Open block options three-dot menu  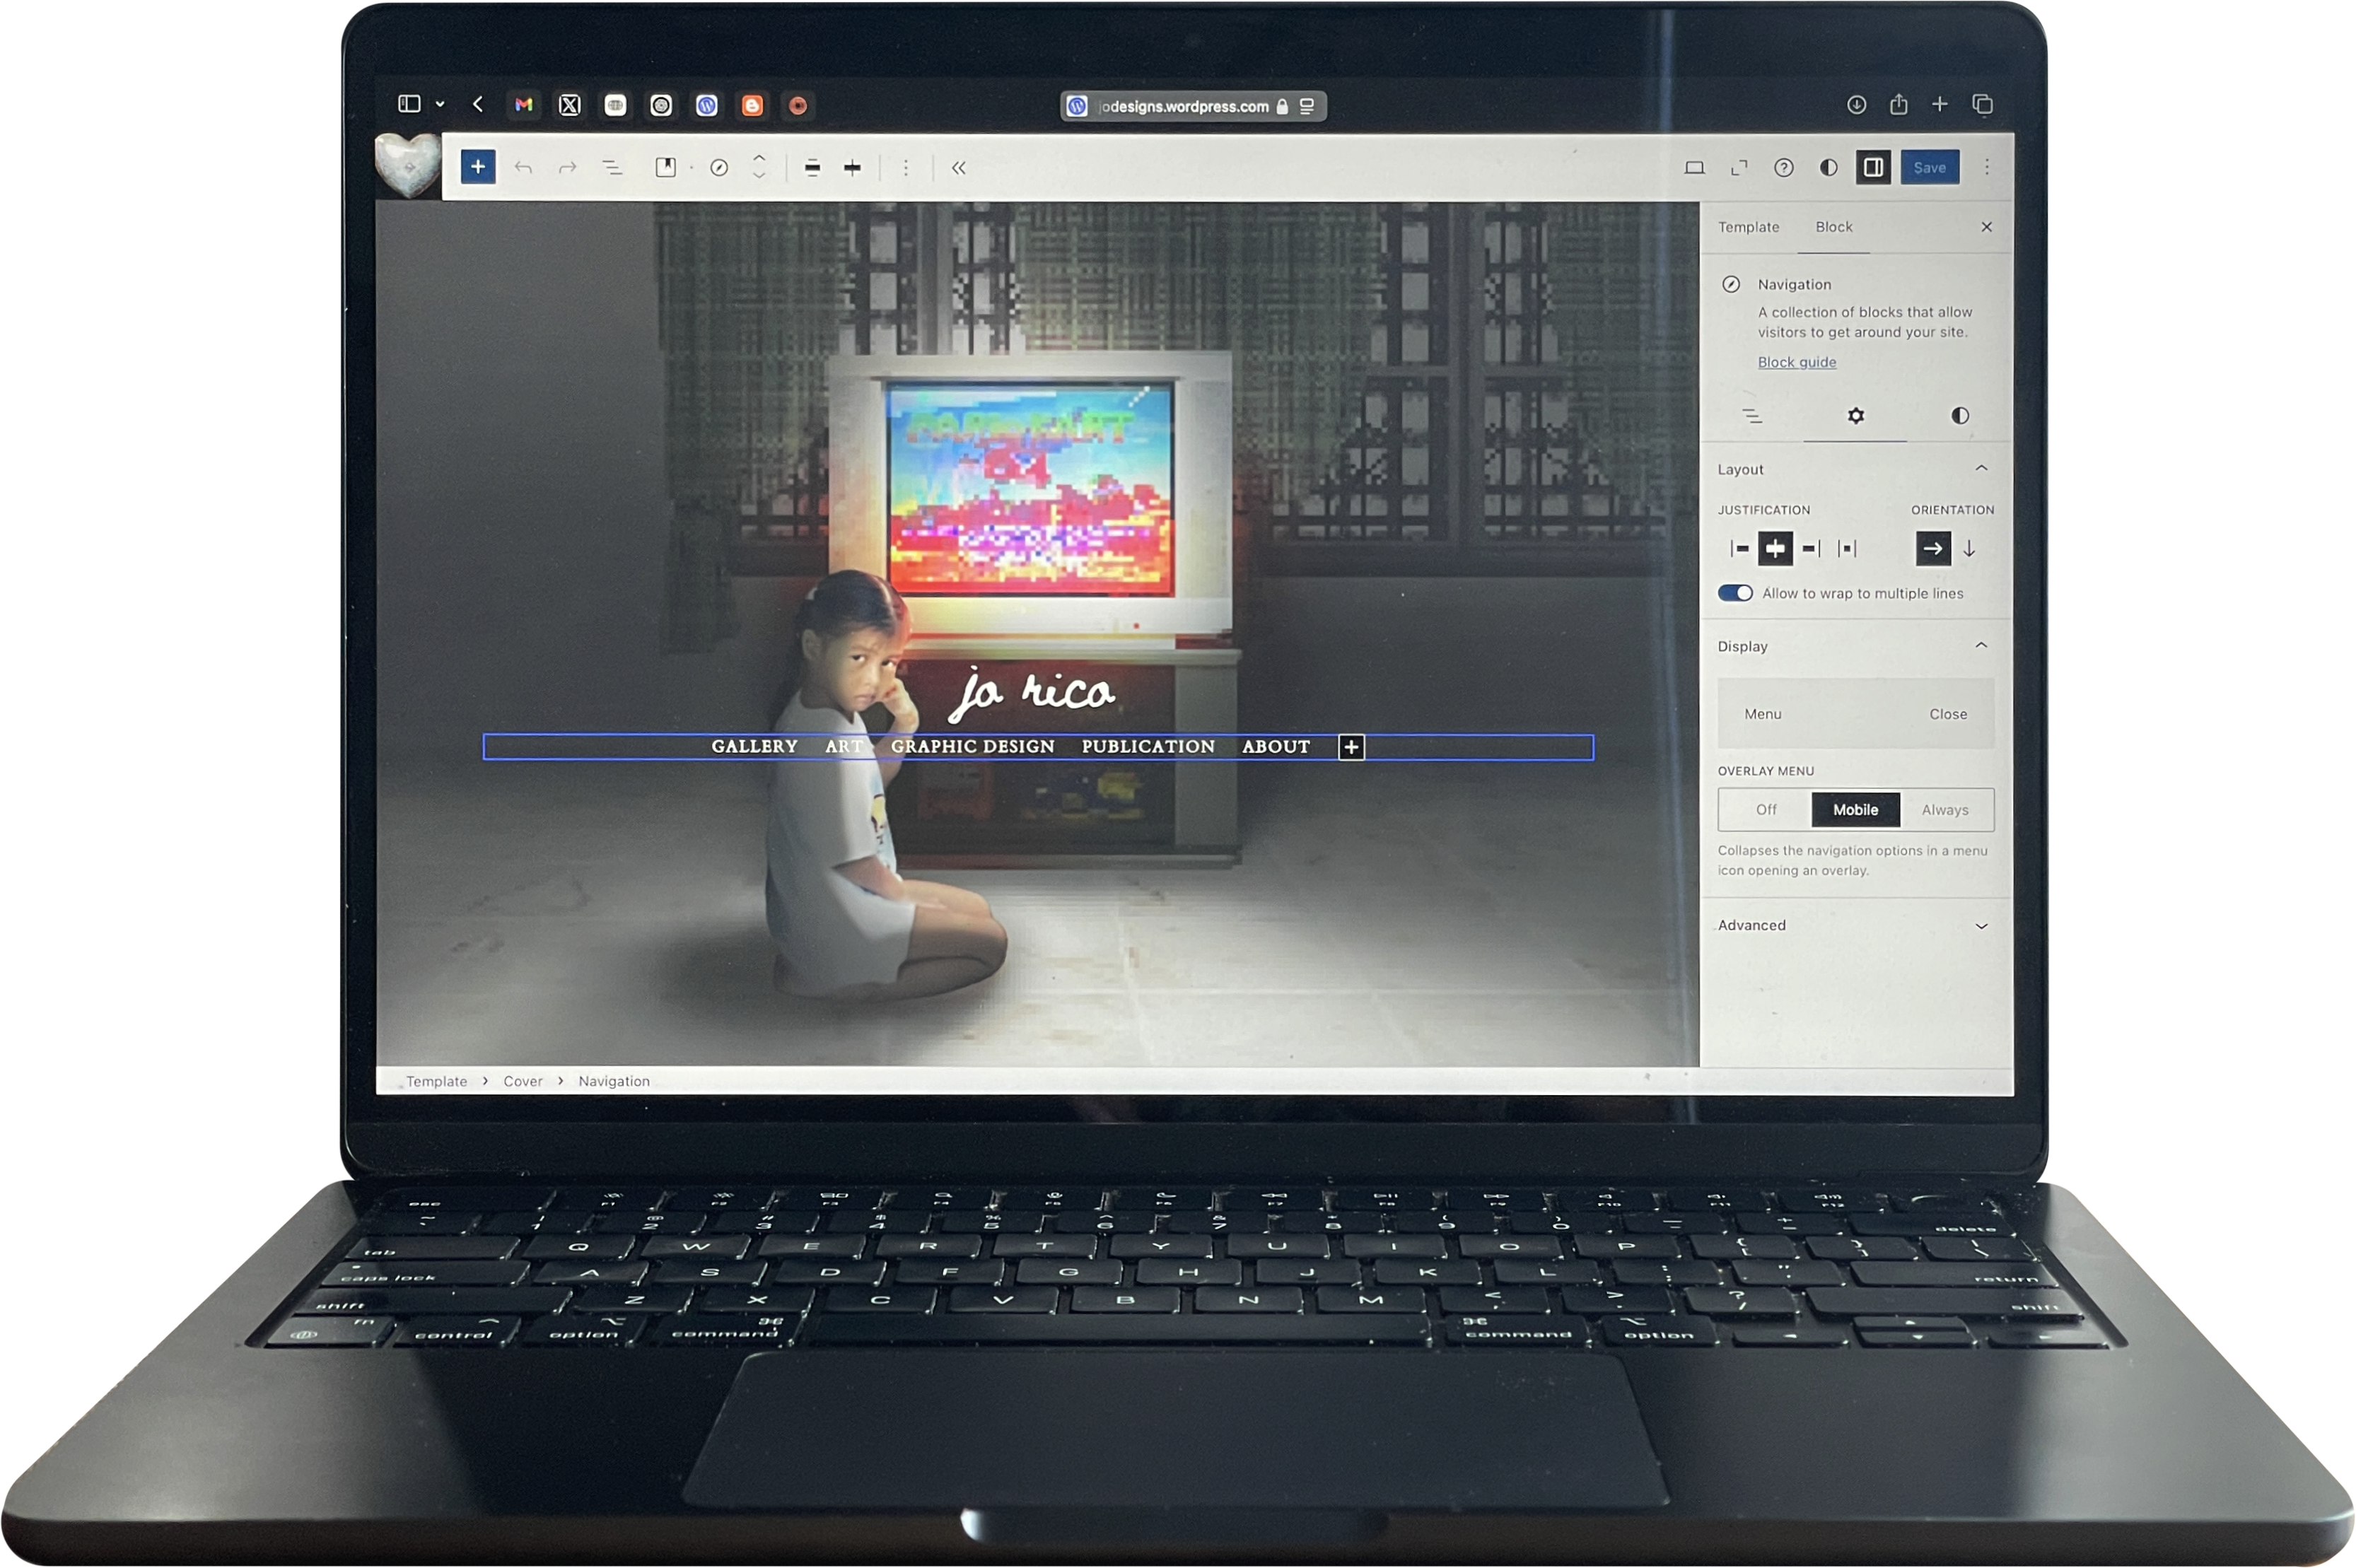coord(906,168)
